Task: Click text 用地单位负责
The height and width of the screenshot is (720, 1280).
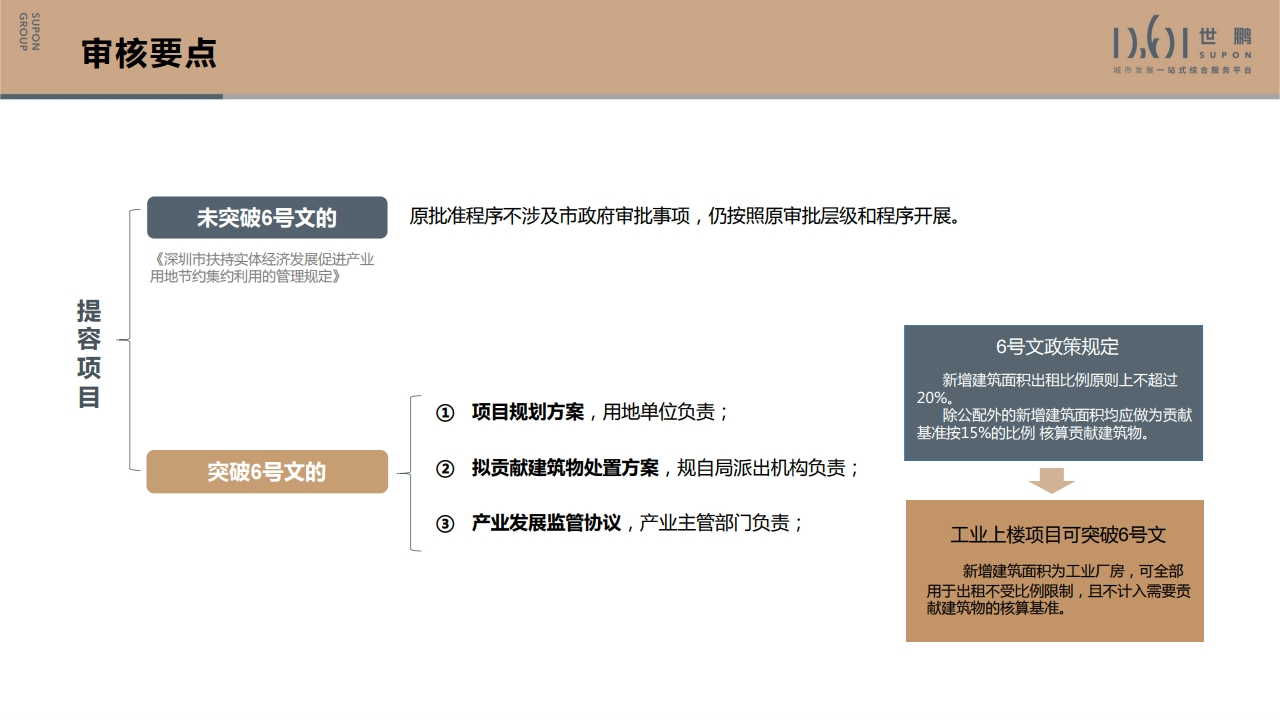Action: pyautogui.click(x=659, y=412)
